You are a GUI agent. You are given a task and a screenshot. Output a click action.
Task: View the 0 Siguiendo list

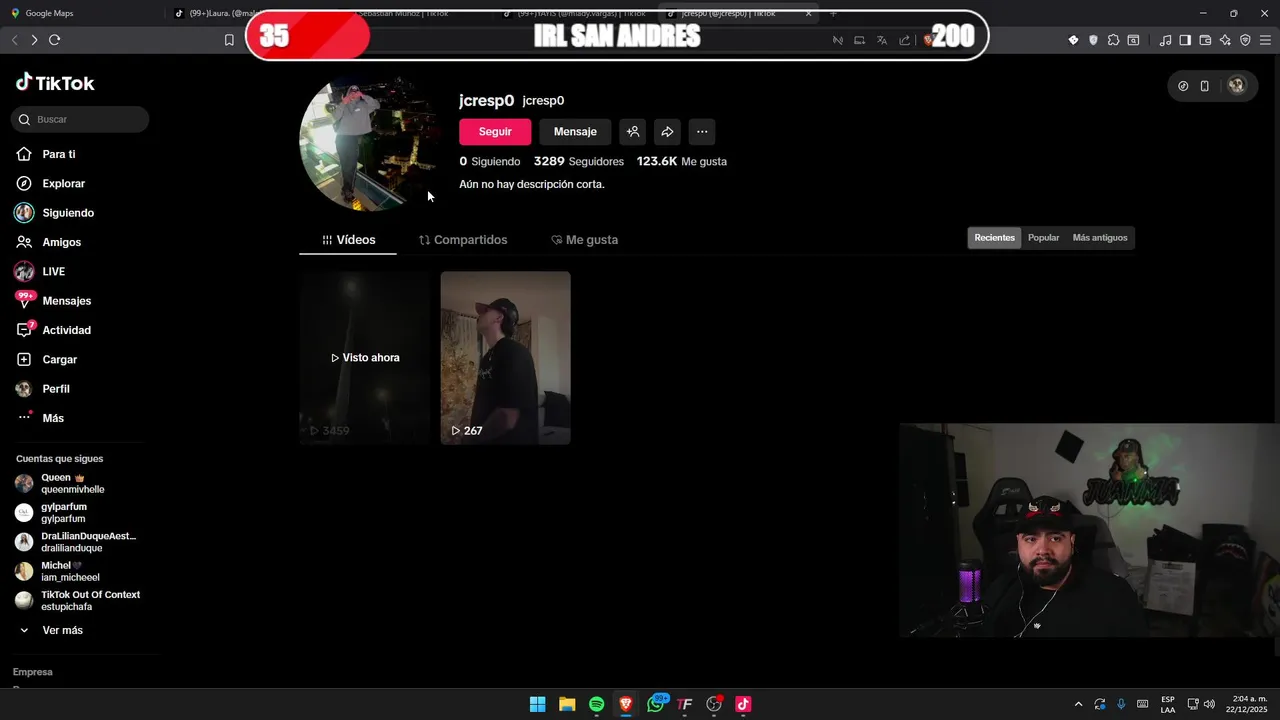coord(489,161)
